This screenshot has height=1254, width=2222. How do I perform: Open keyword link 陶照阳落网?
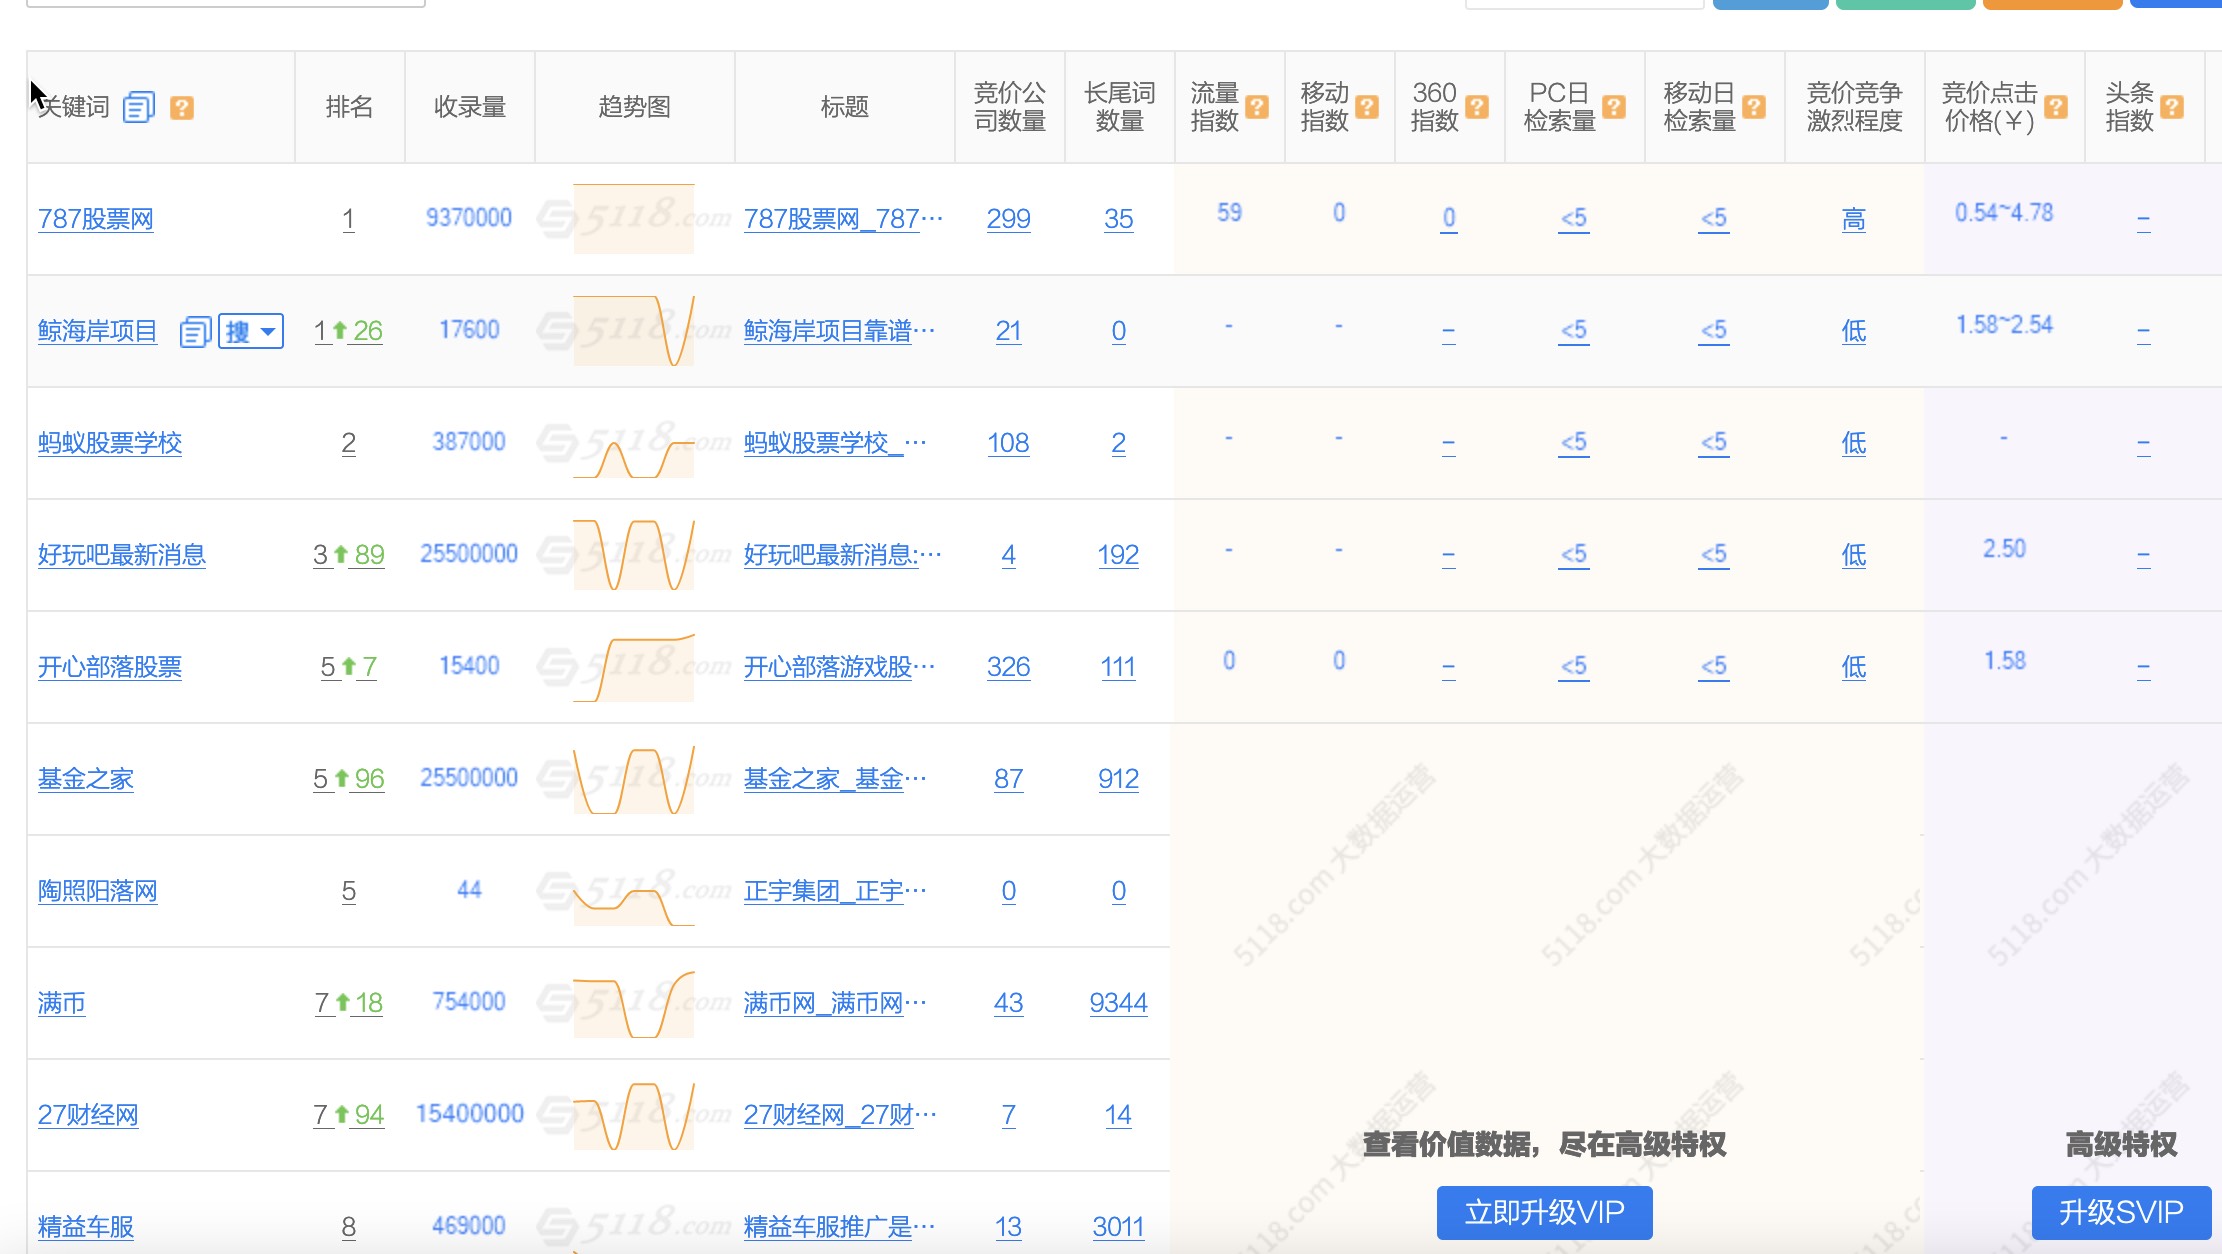pos(98,891)
